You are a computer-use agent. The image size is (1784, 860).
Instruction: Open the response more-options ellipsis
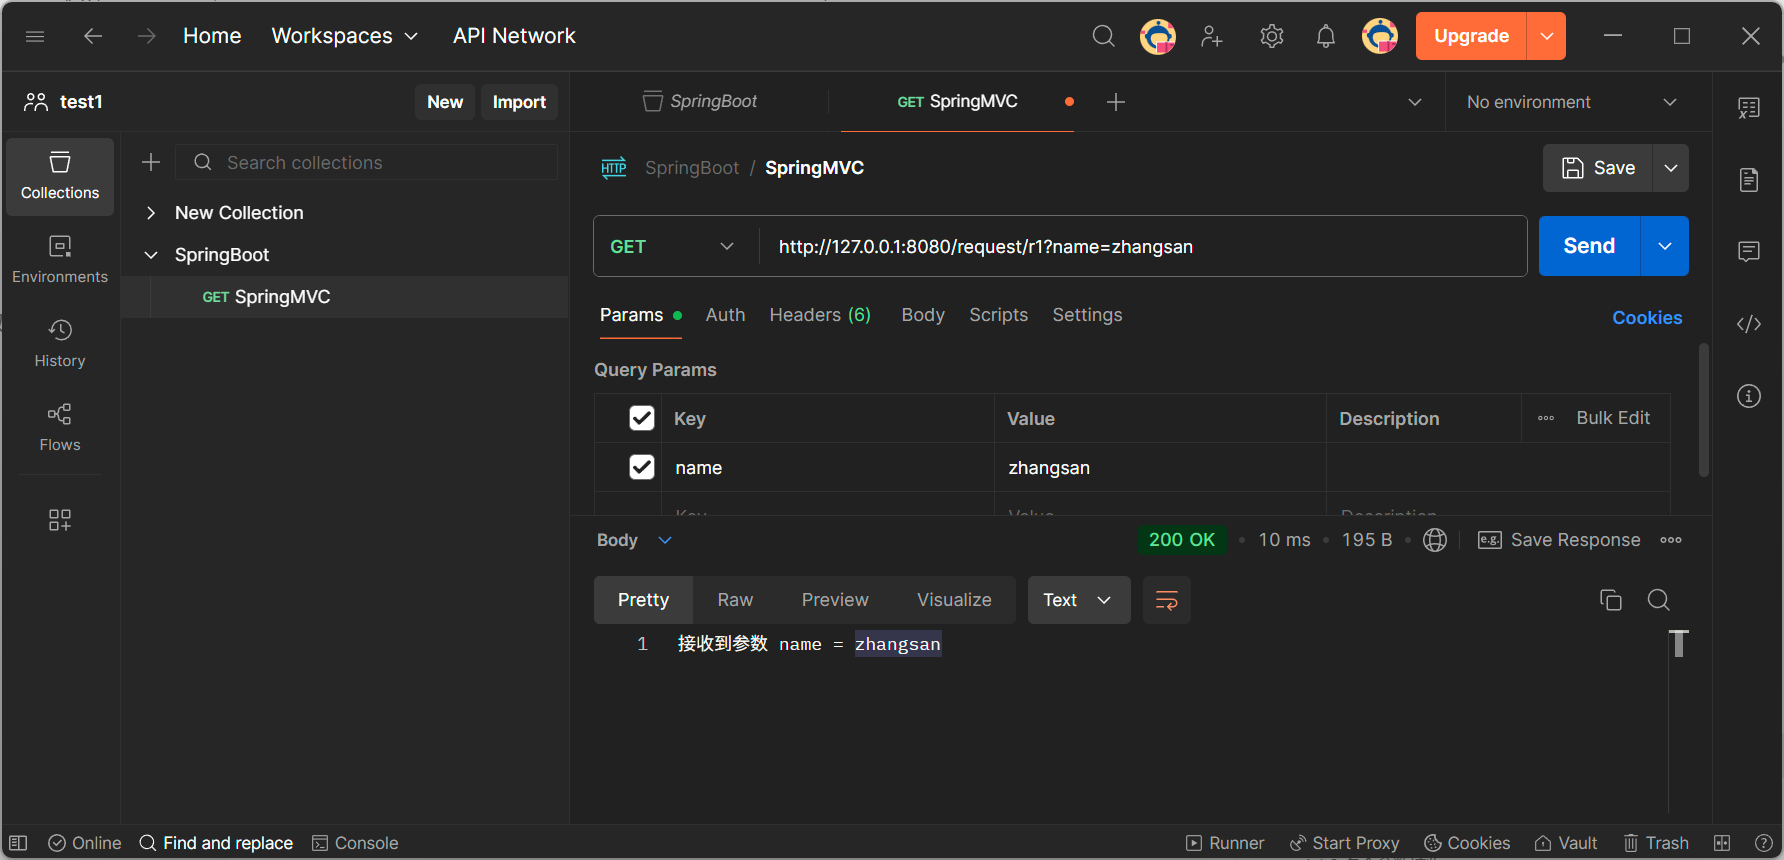1671,540
